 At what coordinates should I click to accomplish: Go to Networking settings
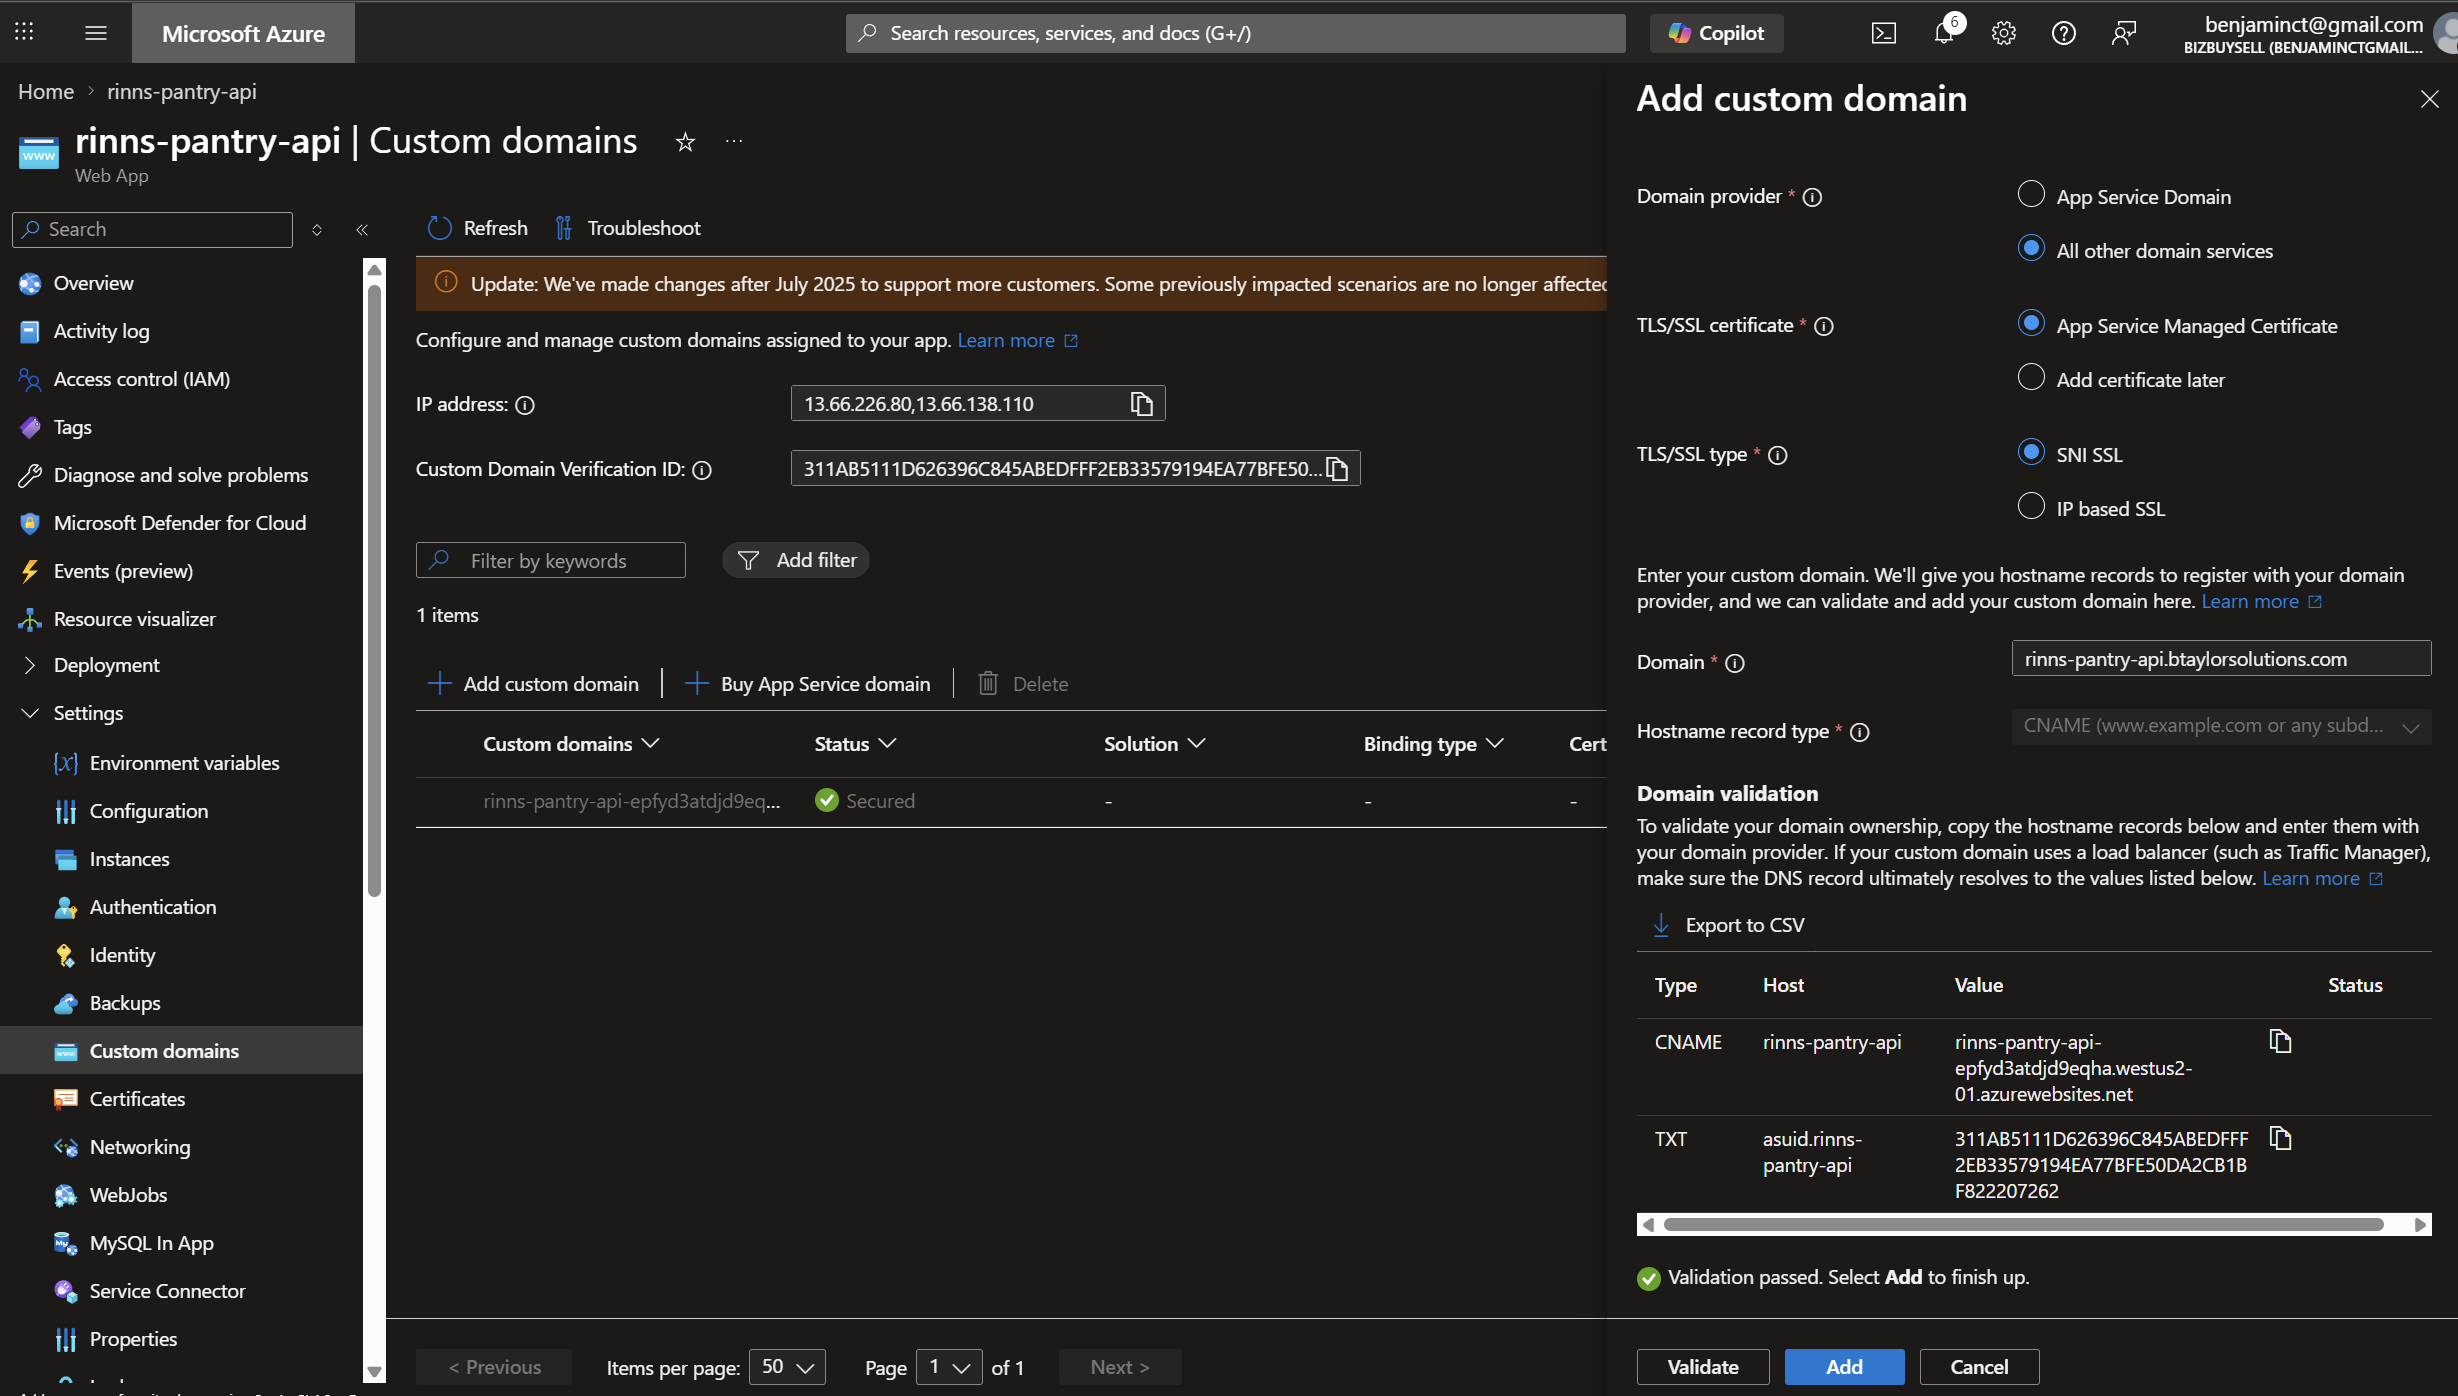139,1147
